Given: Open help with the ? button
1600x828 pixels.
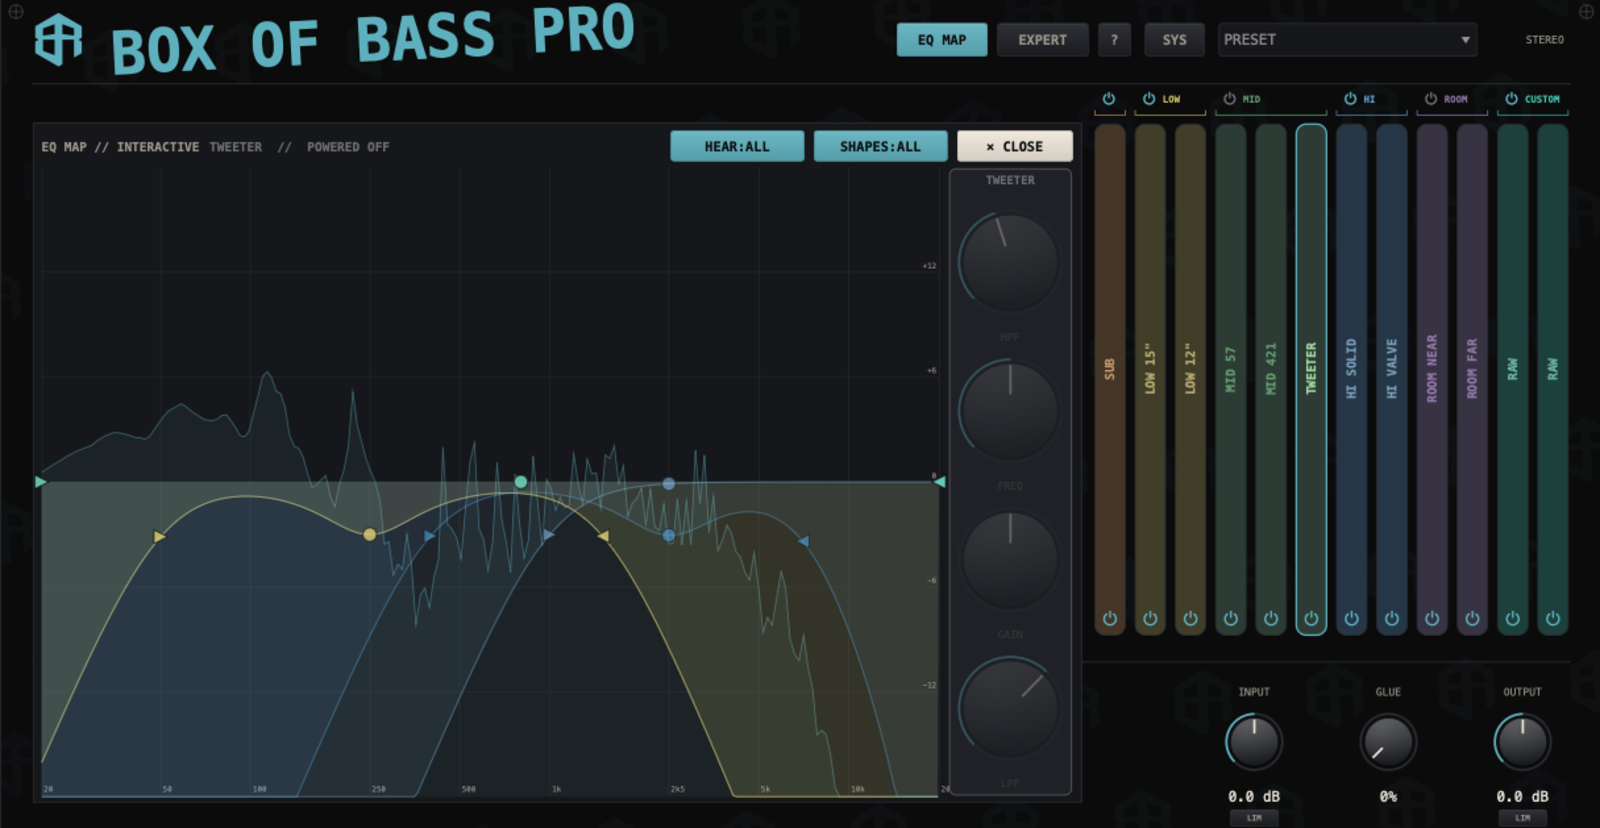Looking at the screenshot, I should pos(1114,40).
